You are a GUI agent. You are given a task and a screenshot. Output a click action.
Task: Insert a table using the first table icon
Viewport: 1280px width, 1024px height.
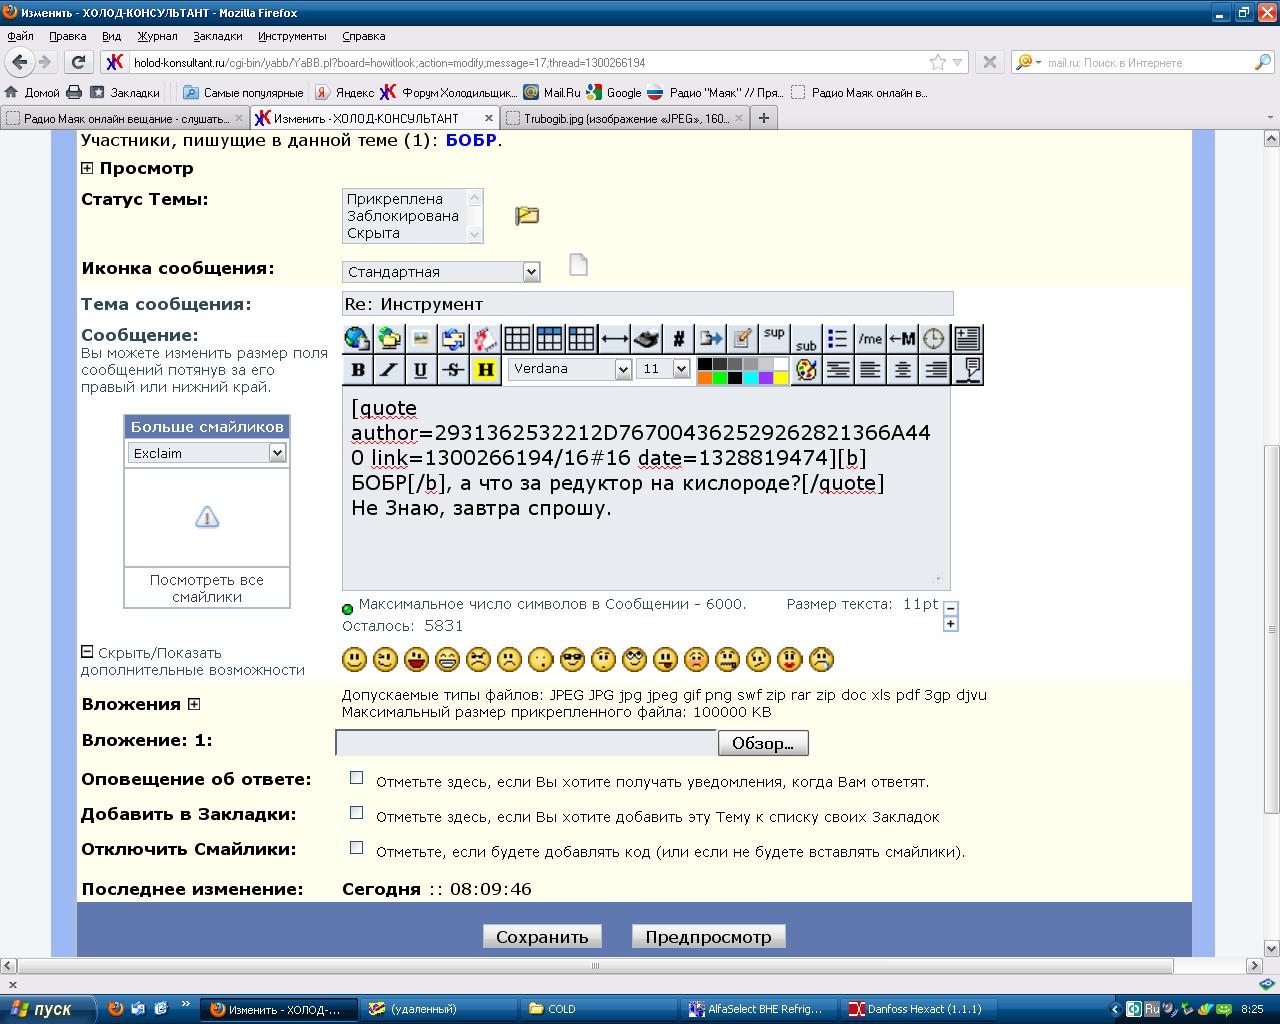[517, 339]
